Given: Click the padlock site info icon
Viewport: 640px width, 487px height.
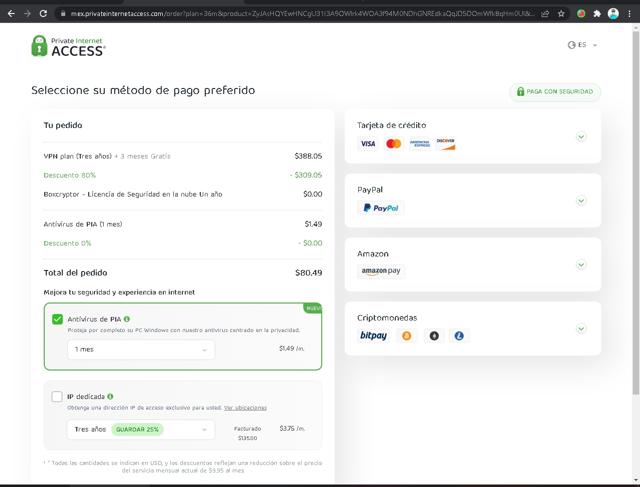Looking at the screenshot, I should 63,13.
